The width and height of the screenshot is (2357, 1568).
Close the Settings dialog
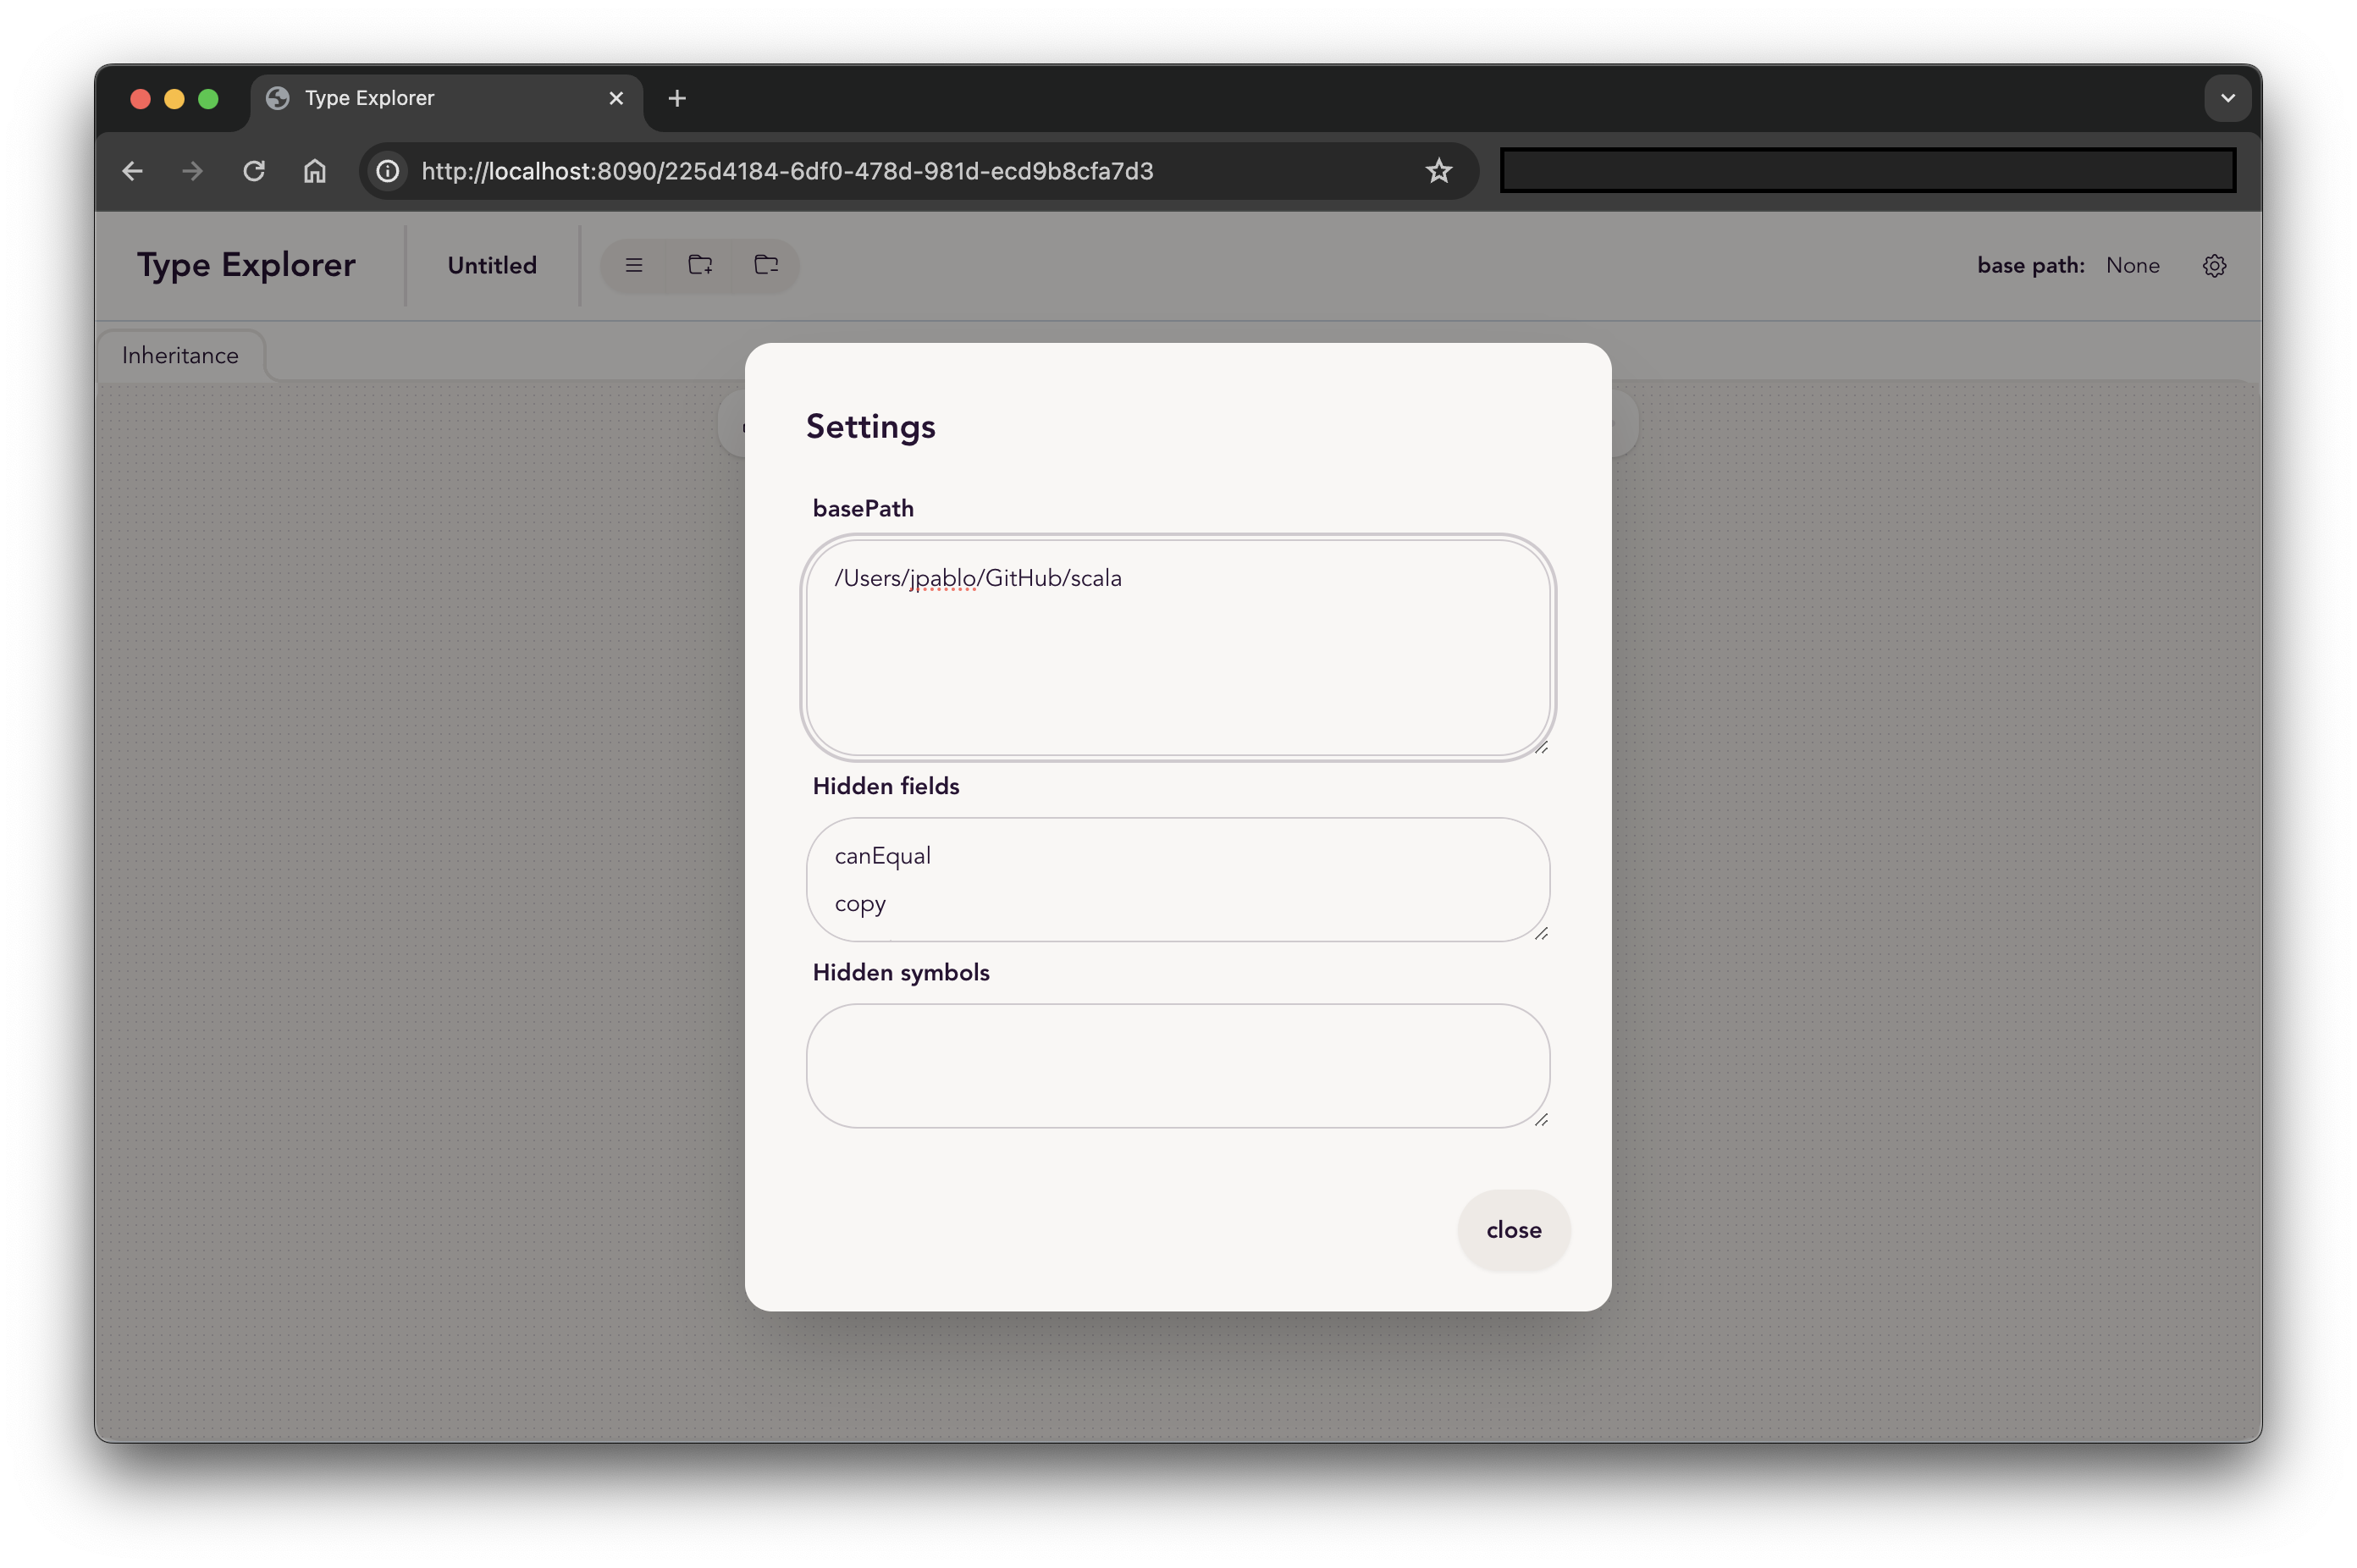click(1513, 1230)
